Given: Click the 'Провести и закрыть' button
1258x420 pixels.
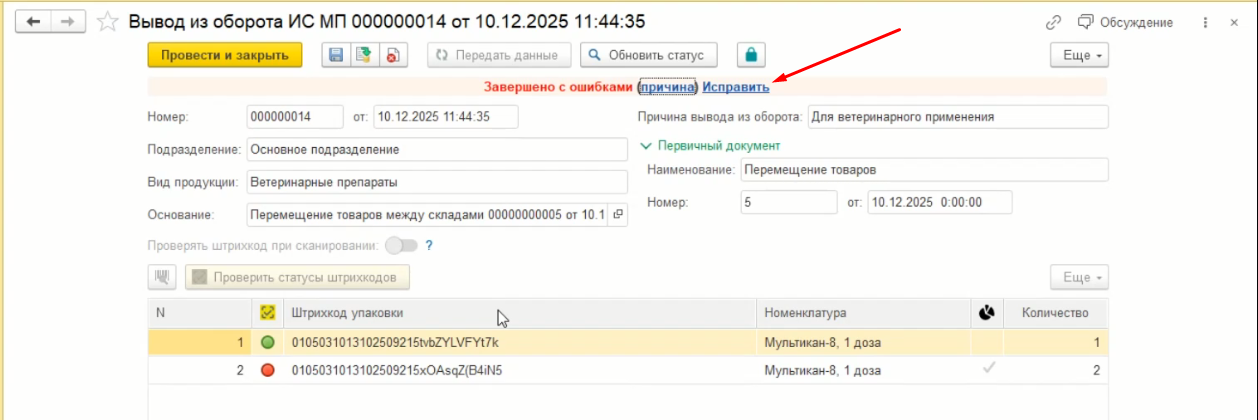Looking at the screenshot, I should click(x=225, y=55).
